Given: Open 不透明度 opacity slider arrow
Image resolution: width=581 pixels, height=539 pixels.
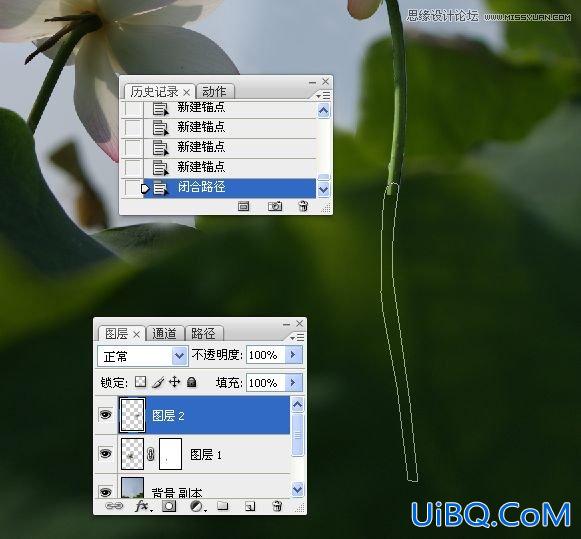Looking at the screenshot, I should (293, 355).
